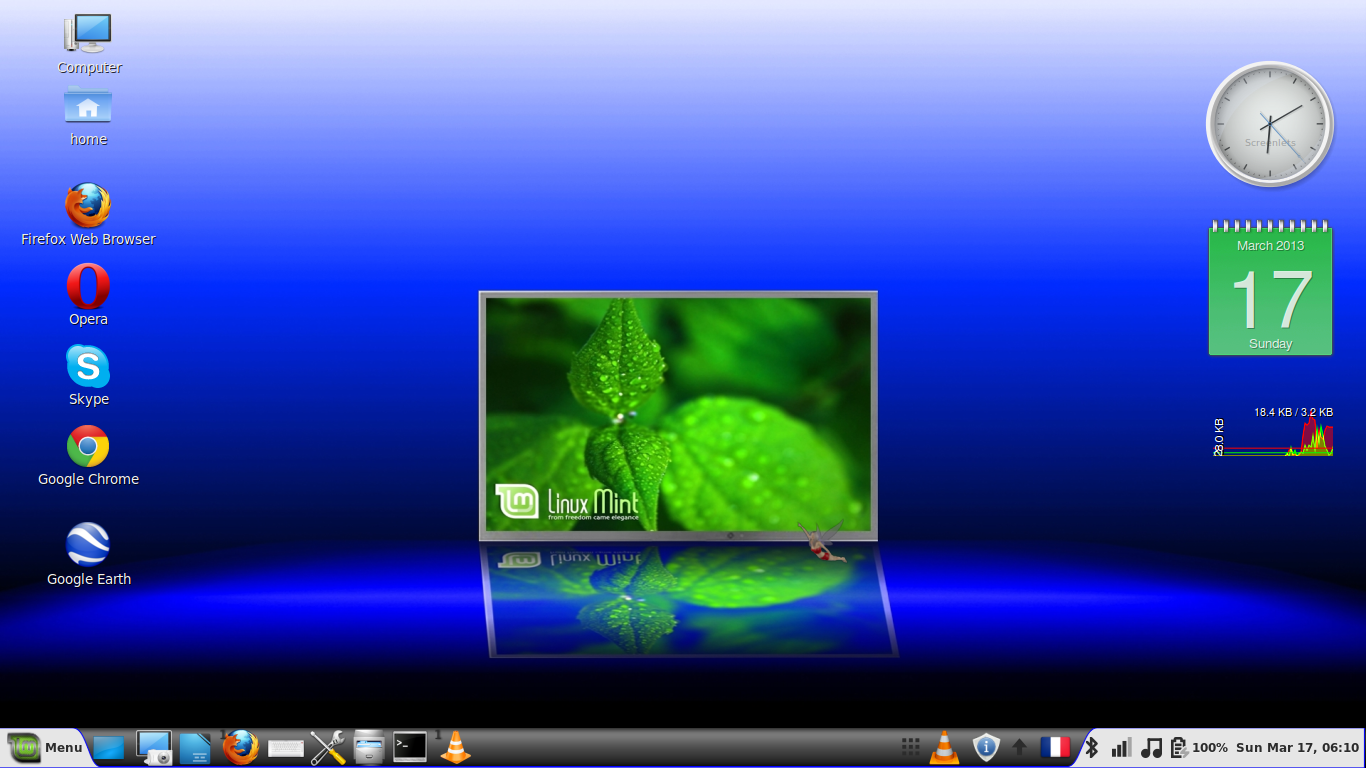Open the music note sound applet
Image resolution: width=1366 pixels, height=768 pixels.
pos(1152,747)
